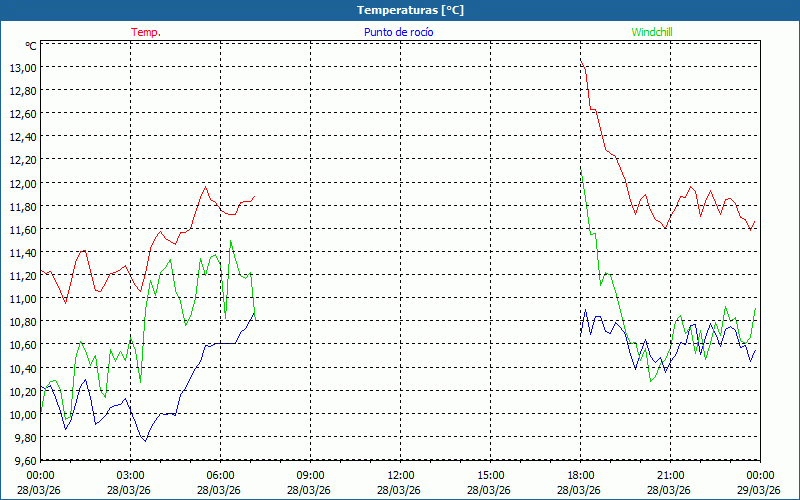The image size is (800, 500).
Task: Click the "Temperaturas [°C]" chart title bar
Action: pyautogui.click(x=400, y=10)
